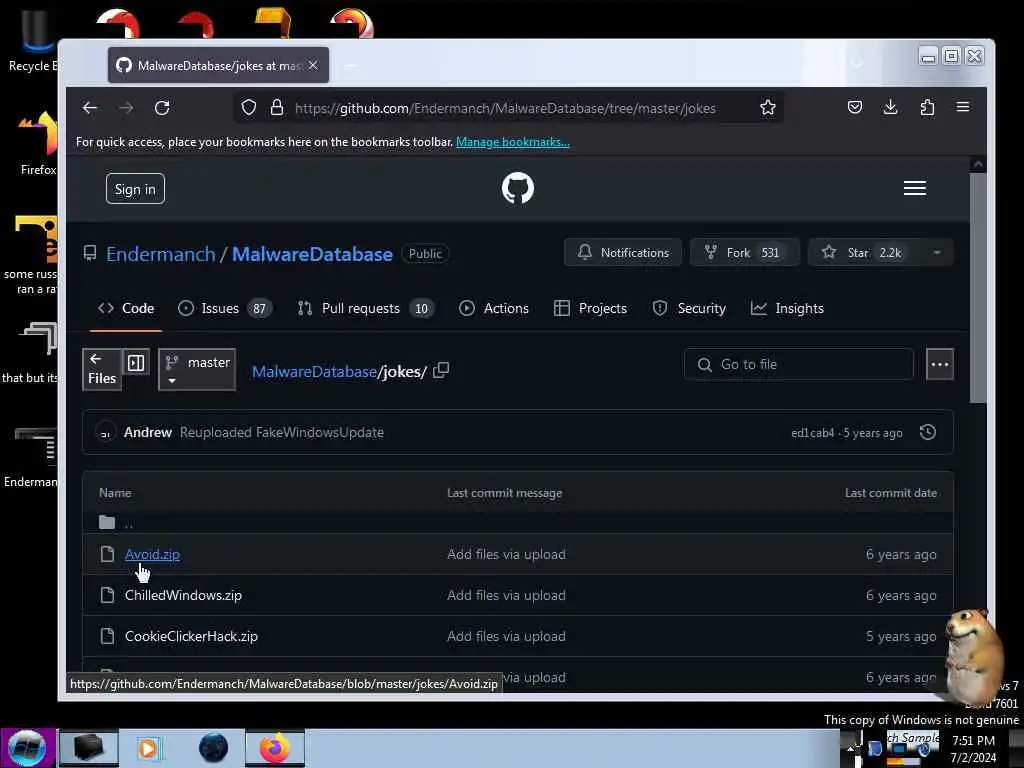Click the Firefox taskbar icon

coord(275,748)
